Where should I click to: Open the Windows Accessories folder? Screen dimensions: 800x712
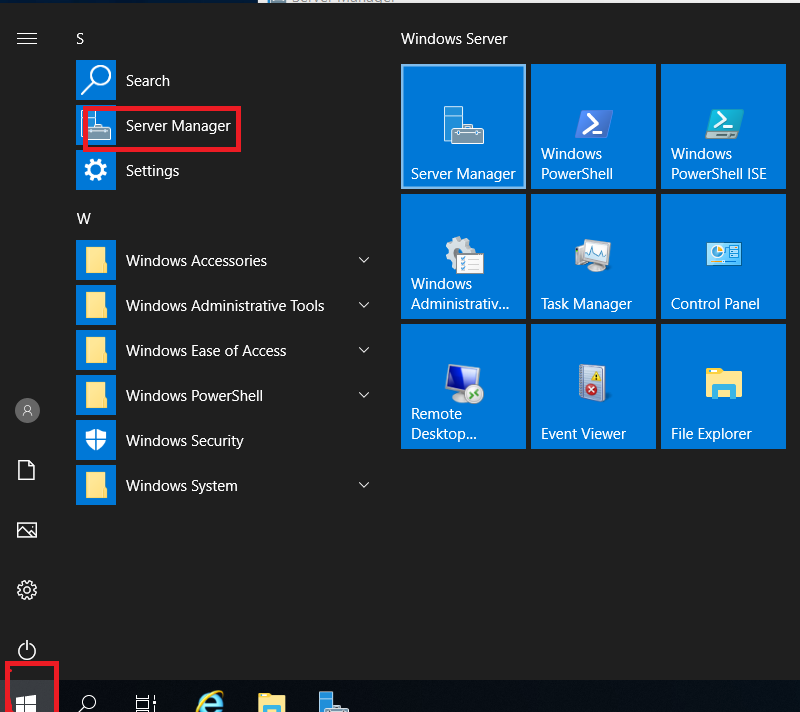click(224, 260)
